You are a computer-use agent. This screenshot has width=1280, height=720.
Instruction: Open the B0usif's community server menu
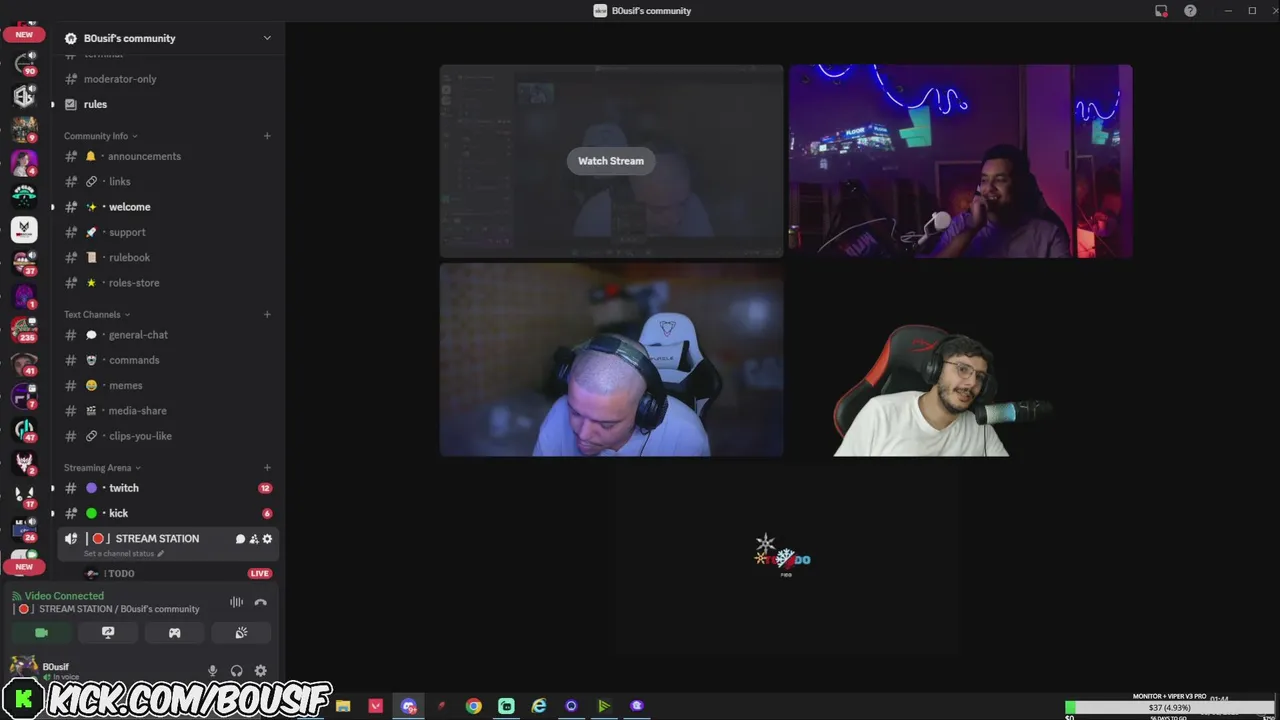point(168,38)
